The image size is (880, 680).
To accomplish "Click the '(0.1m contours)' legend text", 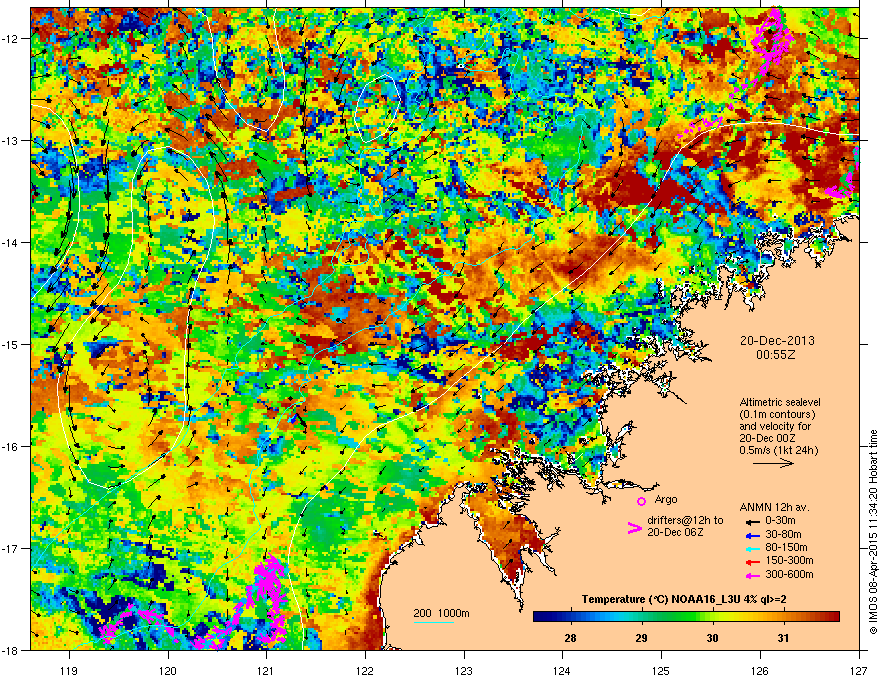I will (777, 414).
